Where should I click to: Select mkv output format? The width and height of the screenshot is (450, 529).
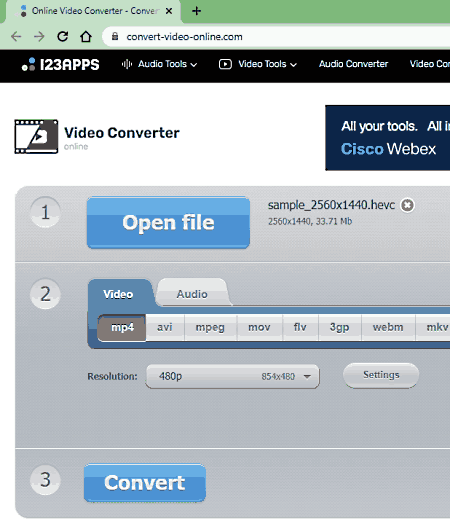click(433, 327)
